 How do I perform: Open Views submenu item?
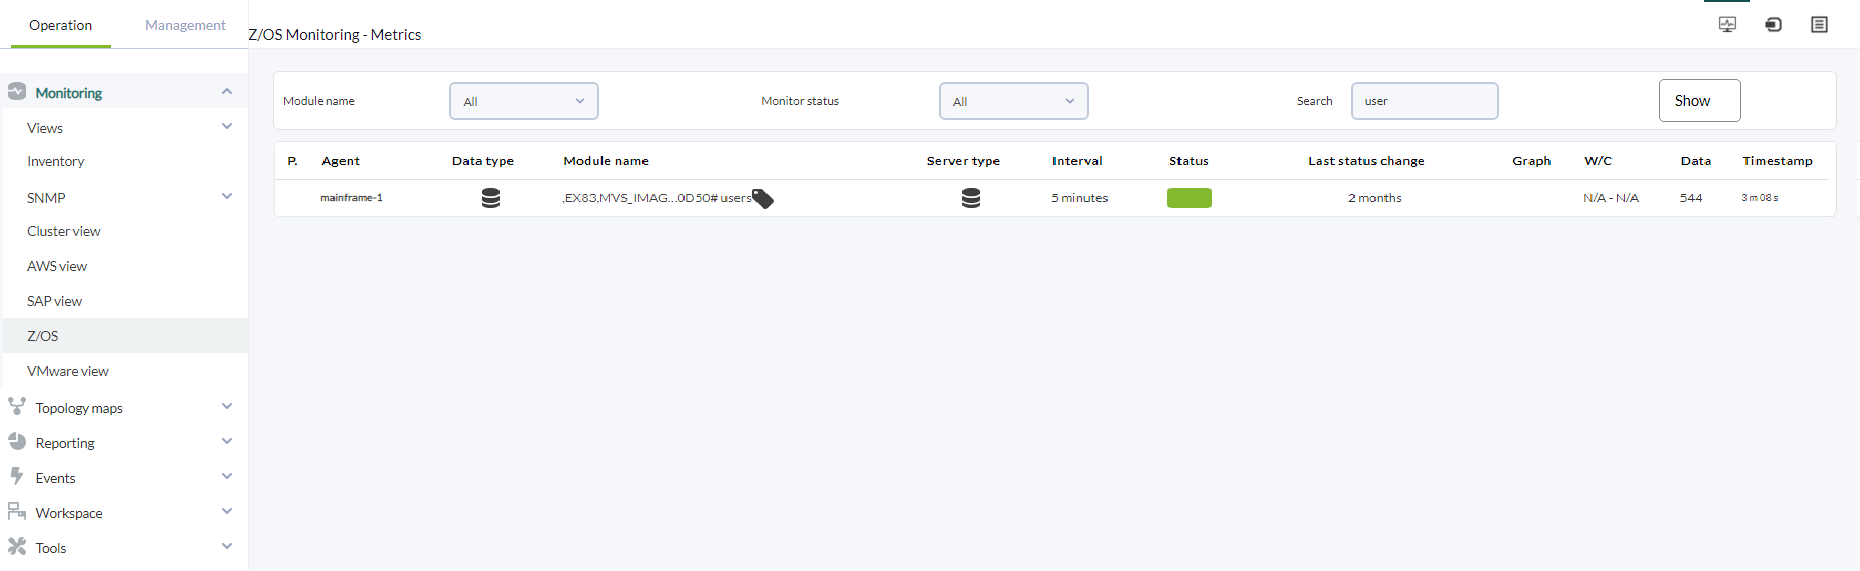coord(45,128)
